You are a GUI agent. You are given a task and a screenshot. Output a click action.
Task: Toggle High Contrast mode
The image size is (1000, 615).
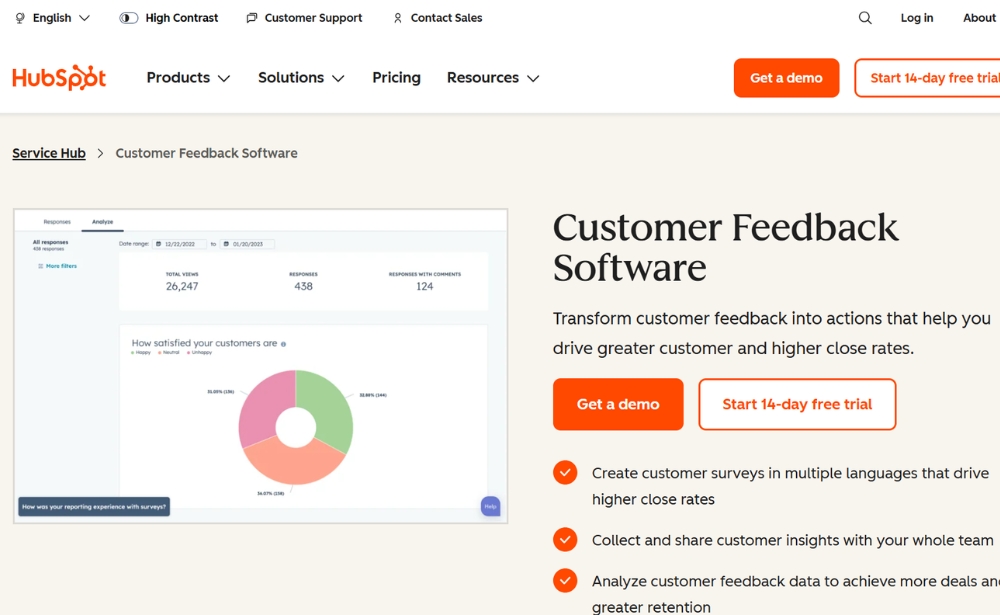pos(127,17)
